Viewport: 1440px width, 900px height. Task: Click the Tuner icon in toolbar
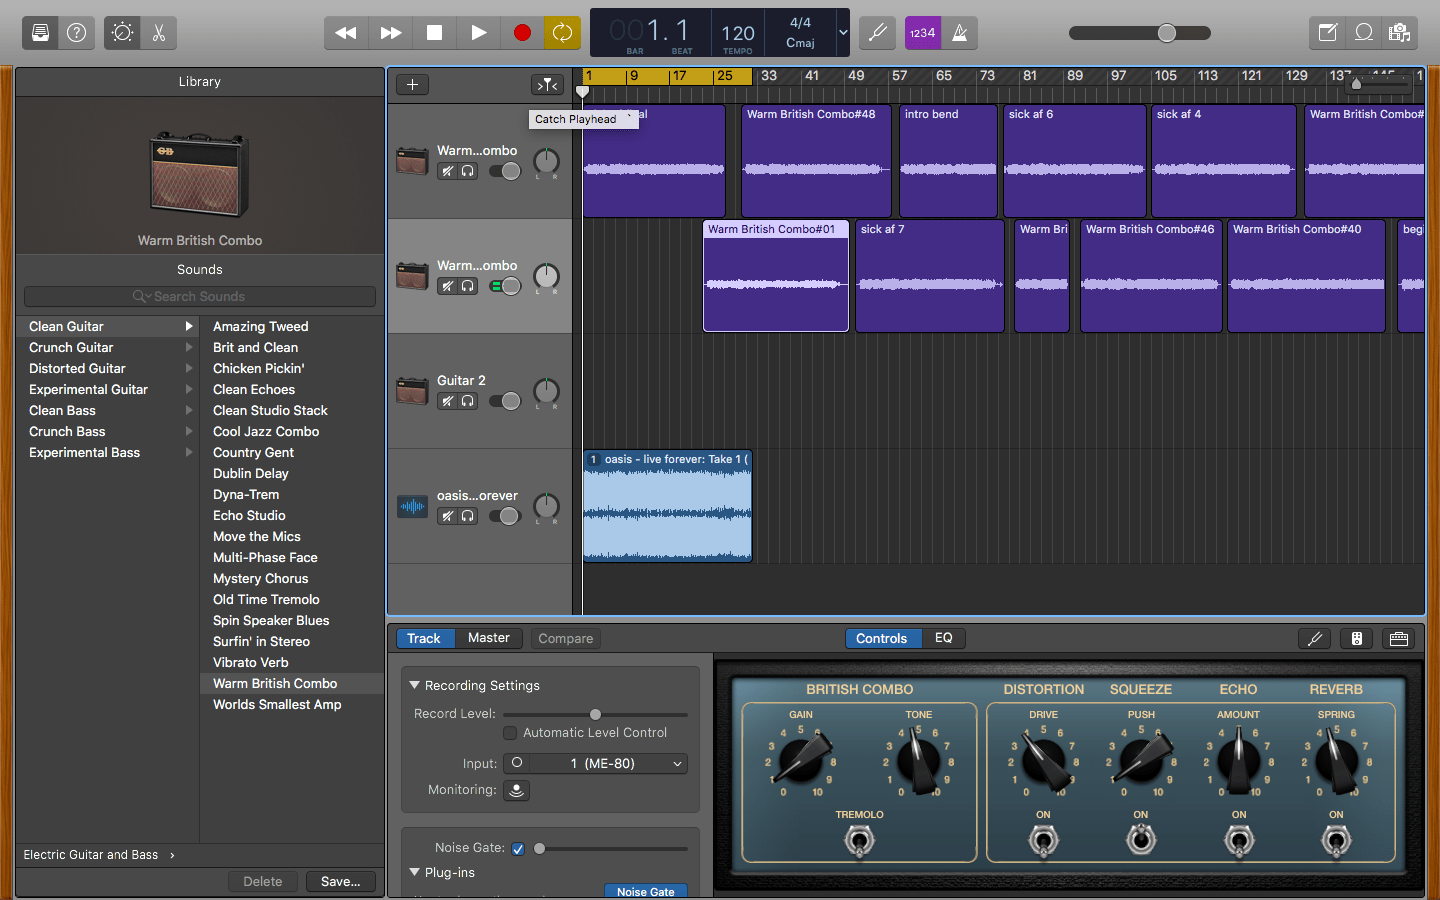877,33
